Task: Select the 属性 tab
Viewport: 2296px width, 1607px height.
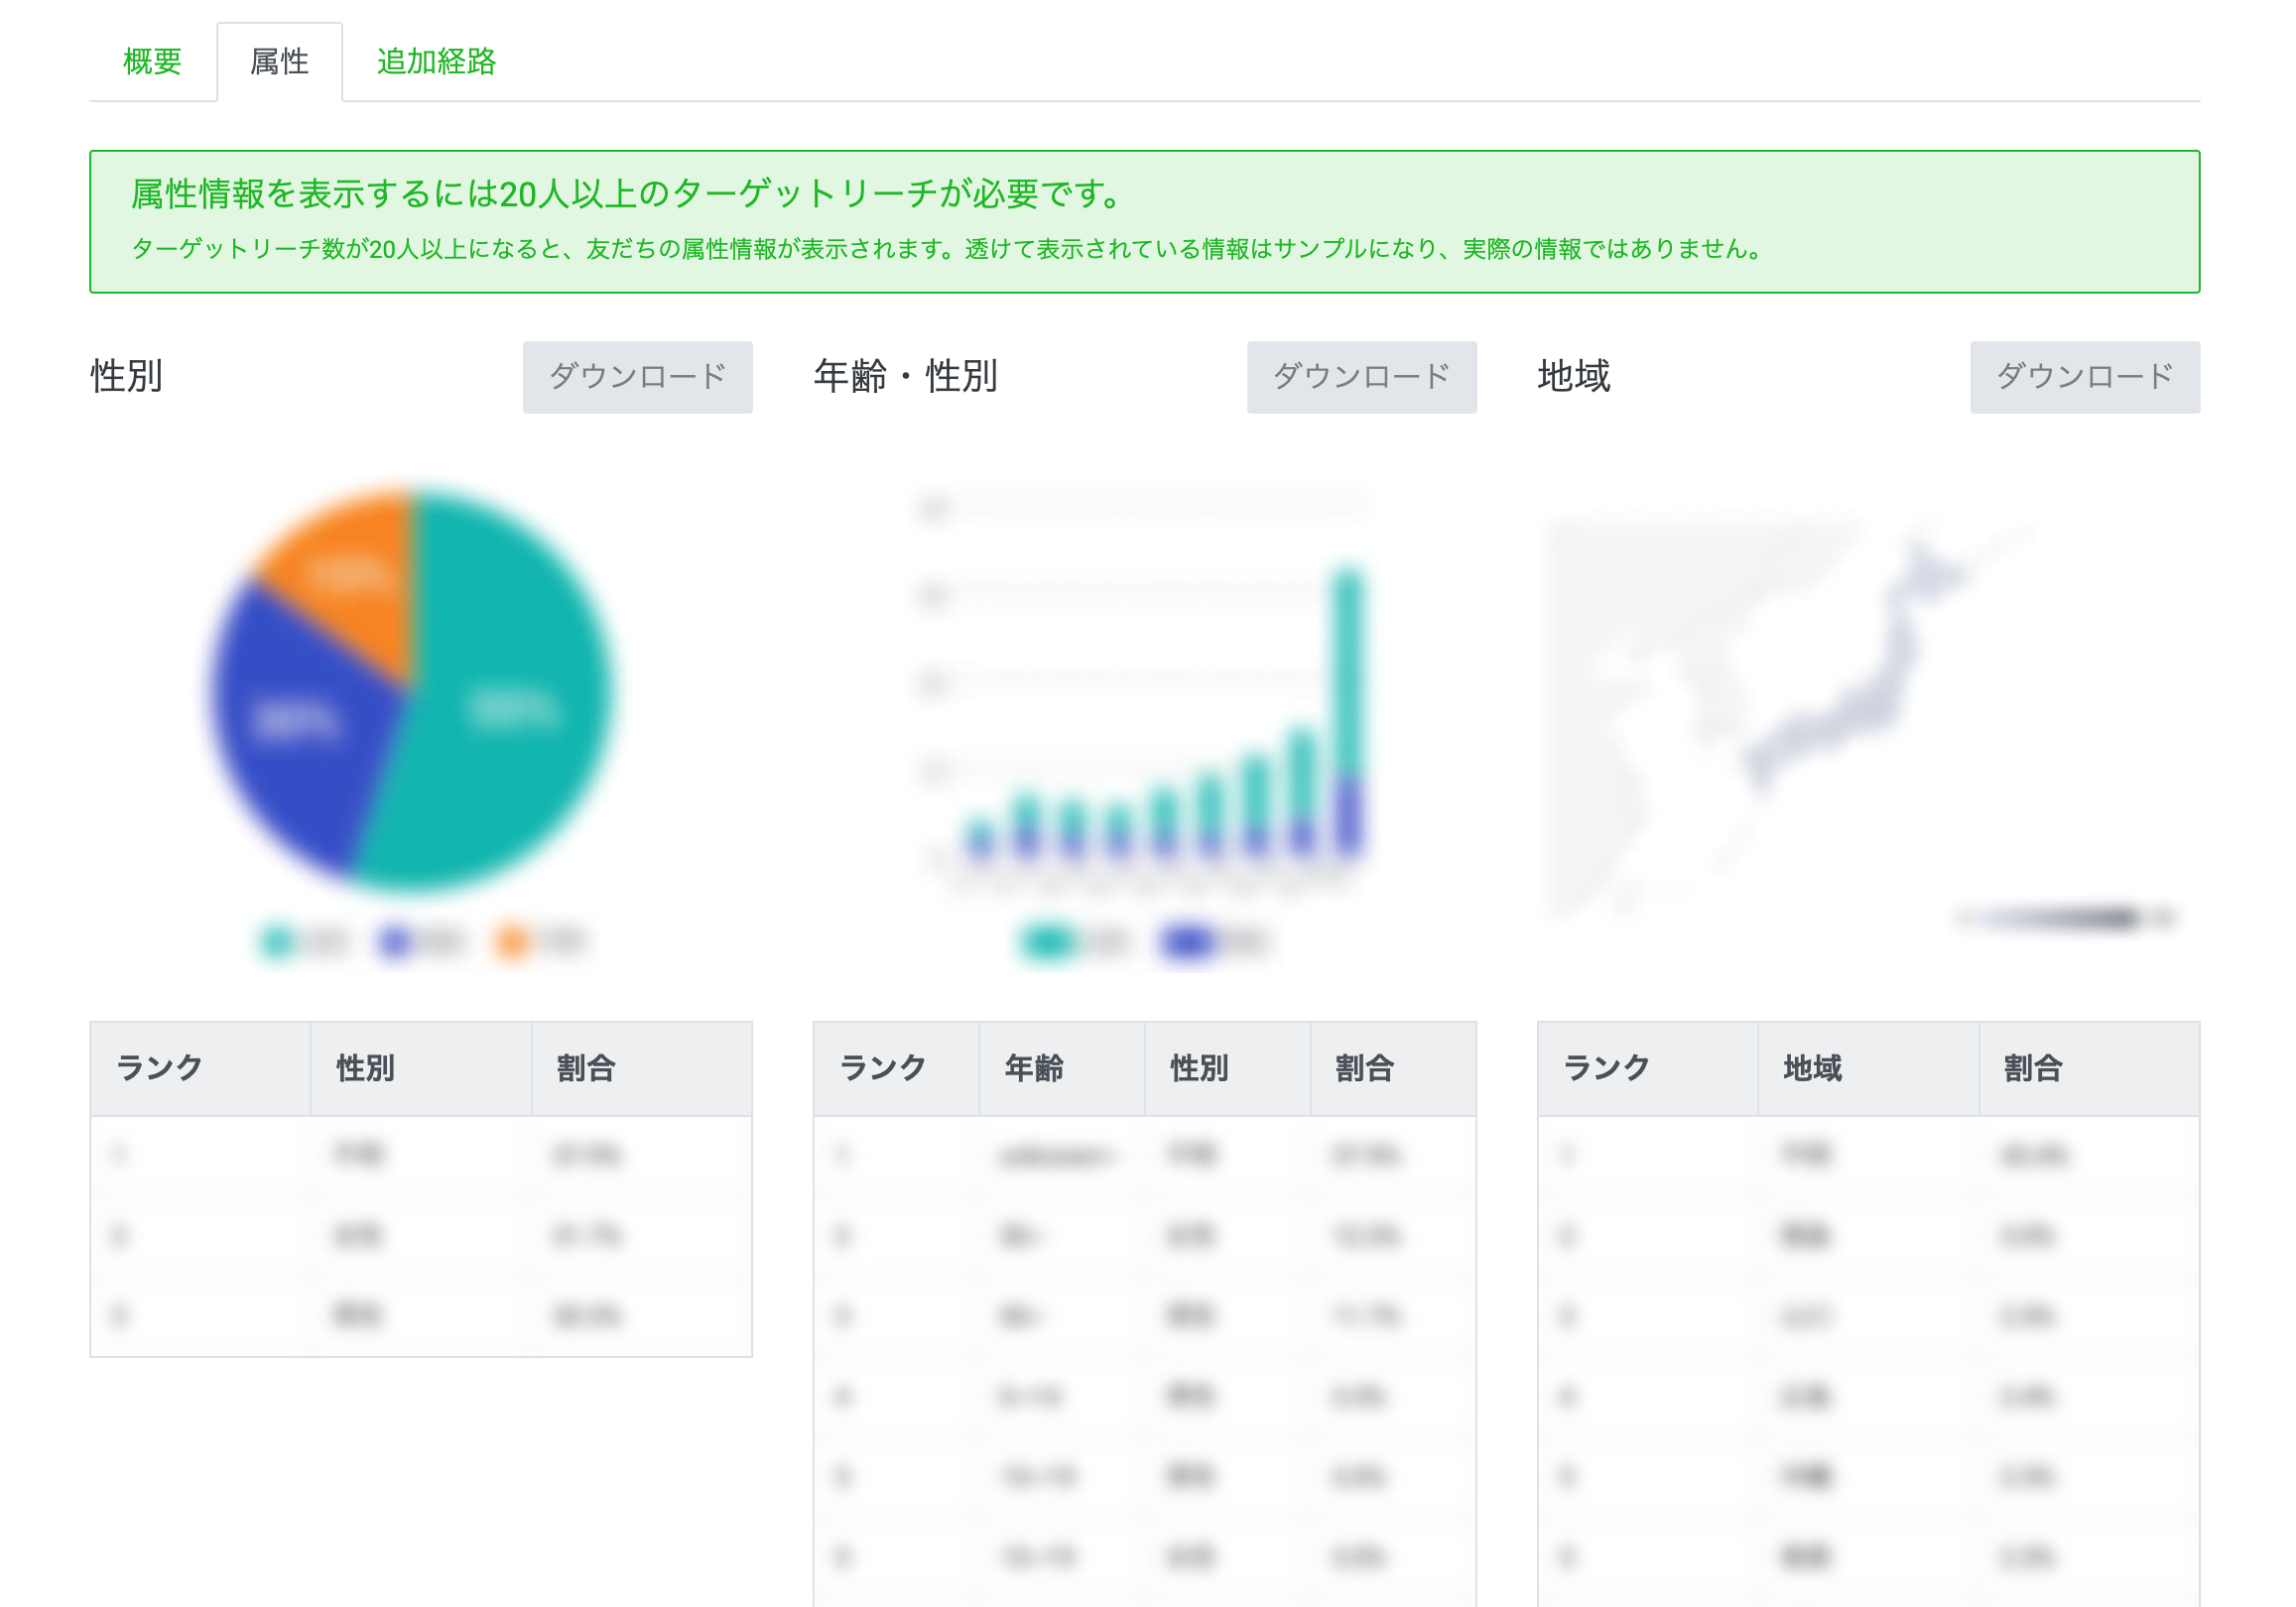Action: (279, 62)
